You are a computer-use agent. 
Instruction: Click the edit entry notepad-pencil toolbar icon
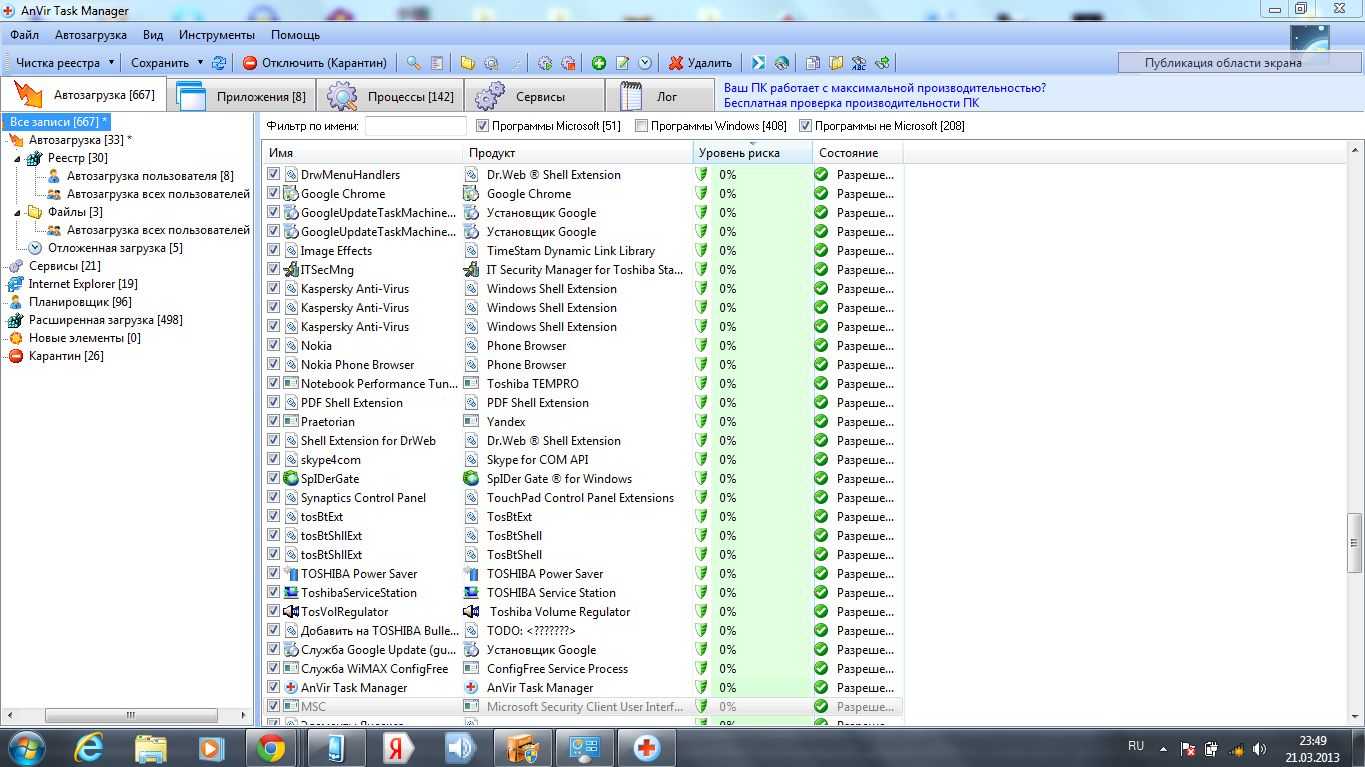[x=622, y=62]
